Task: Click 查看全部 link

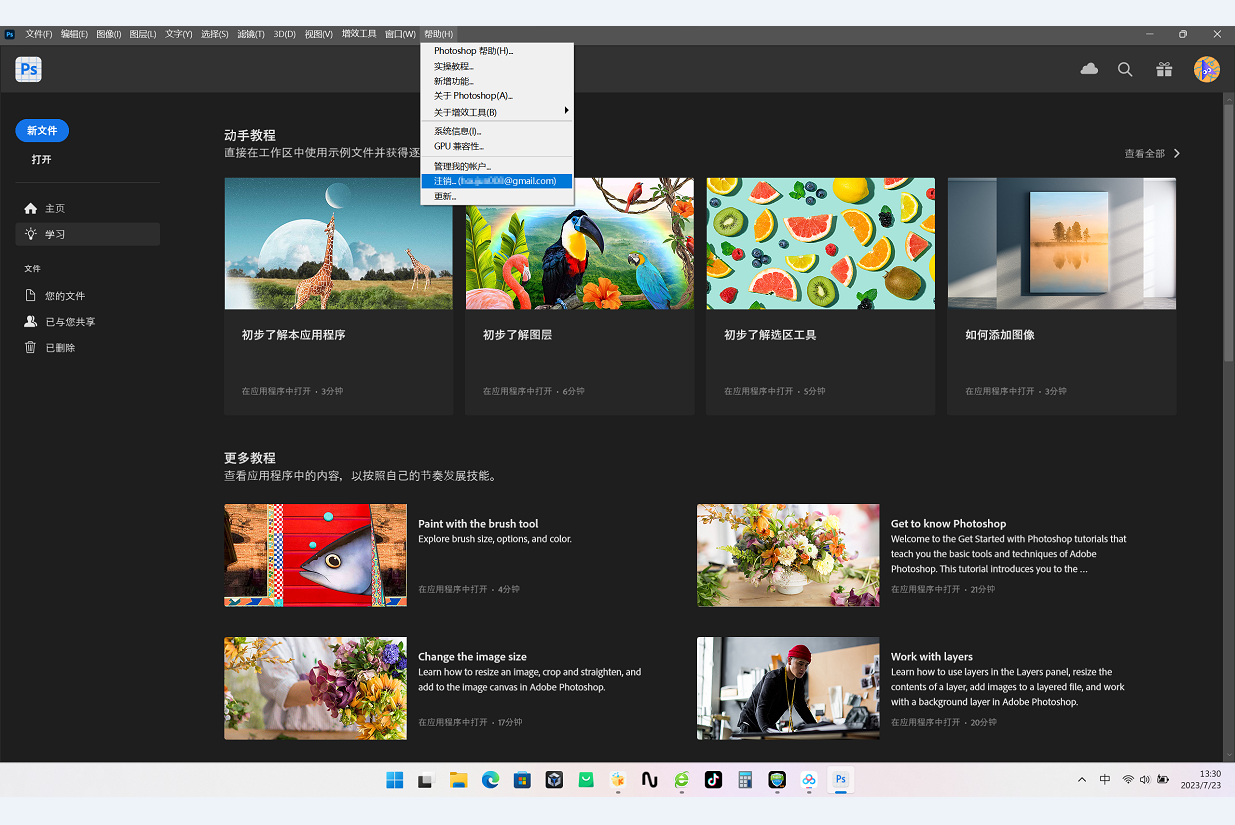Action: [1145, 153]
